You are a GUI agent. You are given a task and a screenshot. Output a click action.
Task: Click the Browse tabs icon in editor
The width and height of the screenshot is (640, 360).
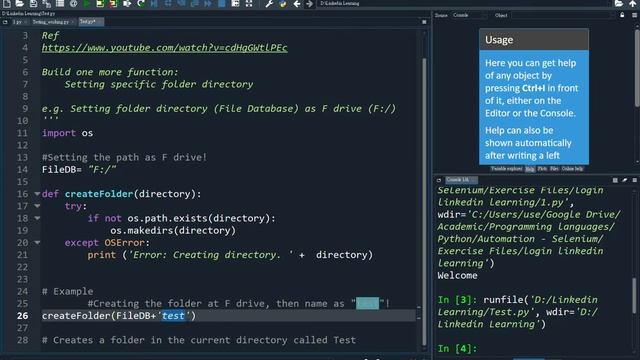(x=5, y=22)
